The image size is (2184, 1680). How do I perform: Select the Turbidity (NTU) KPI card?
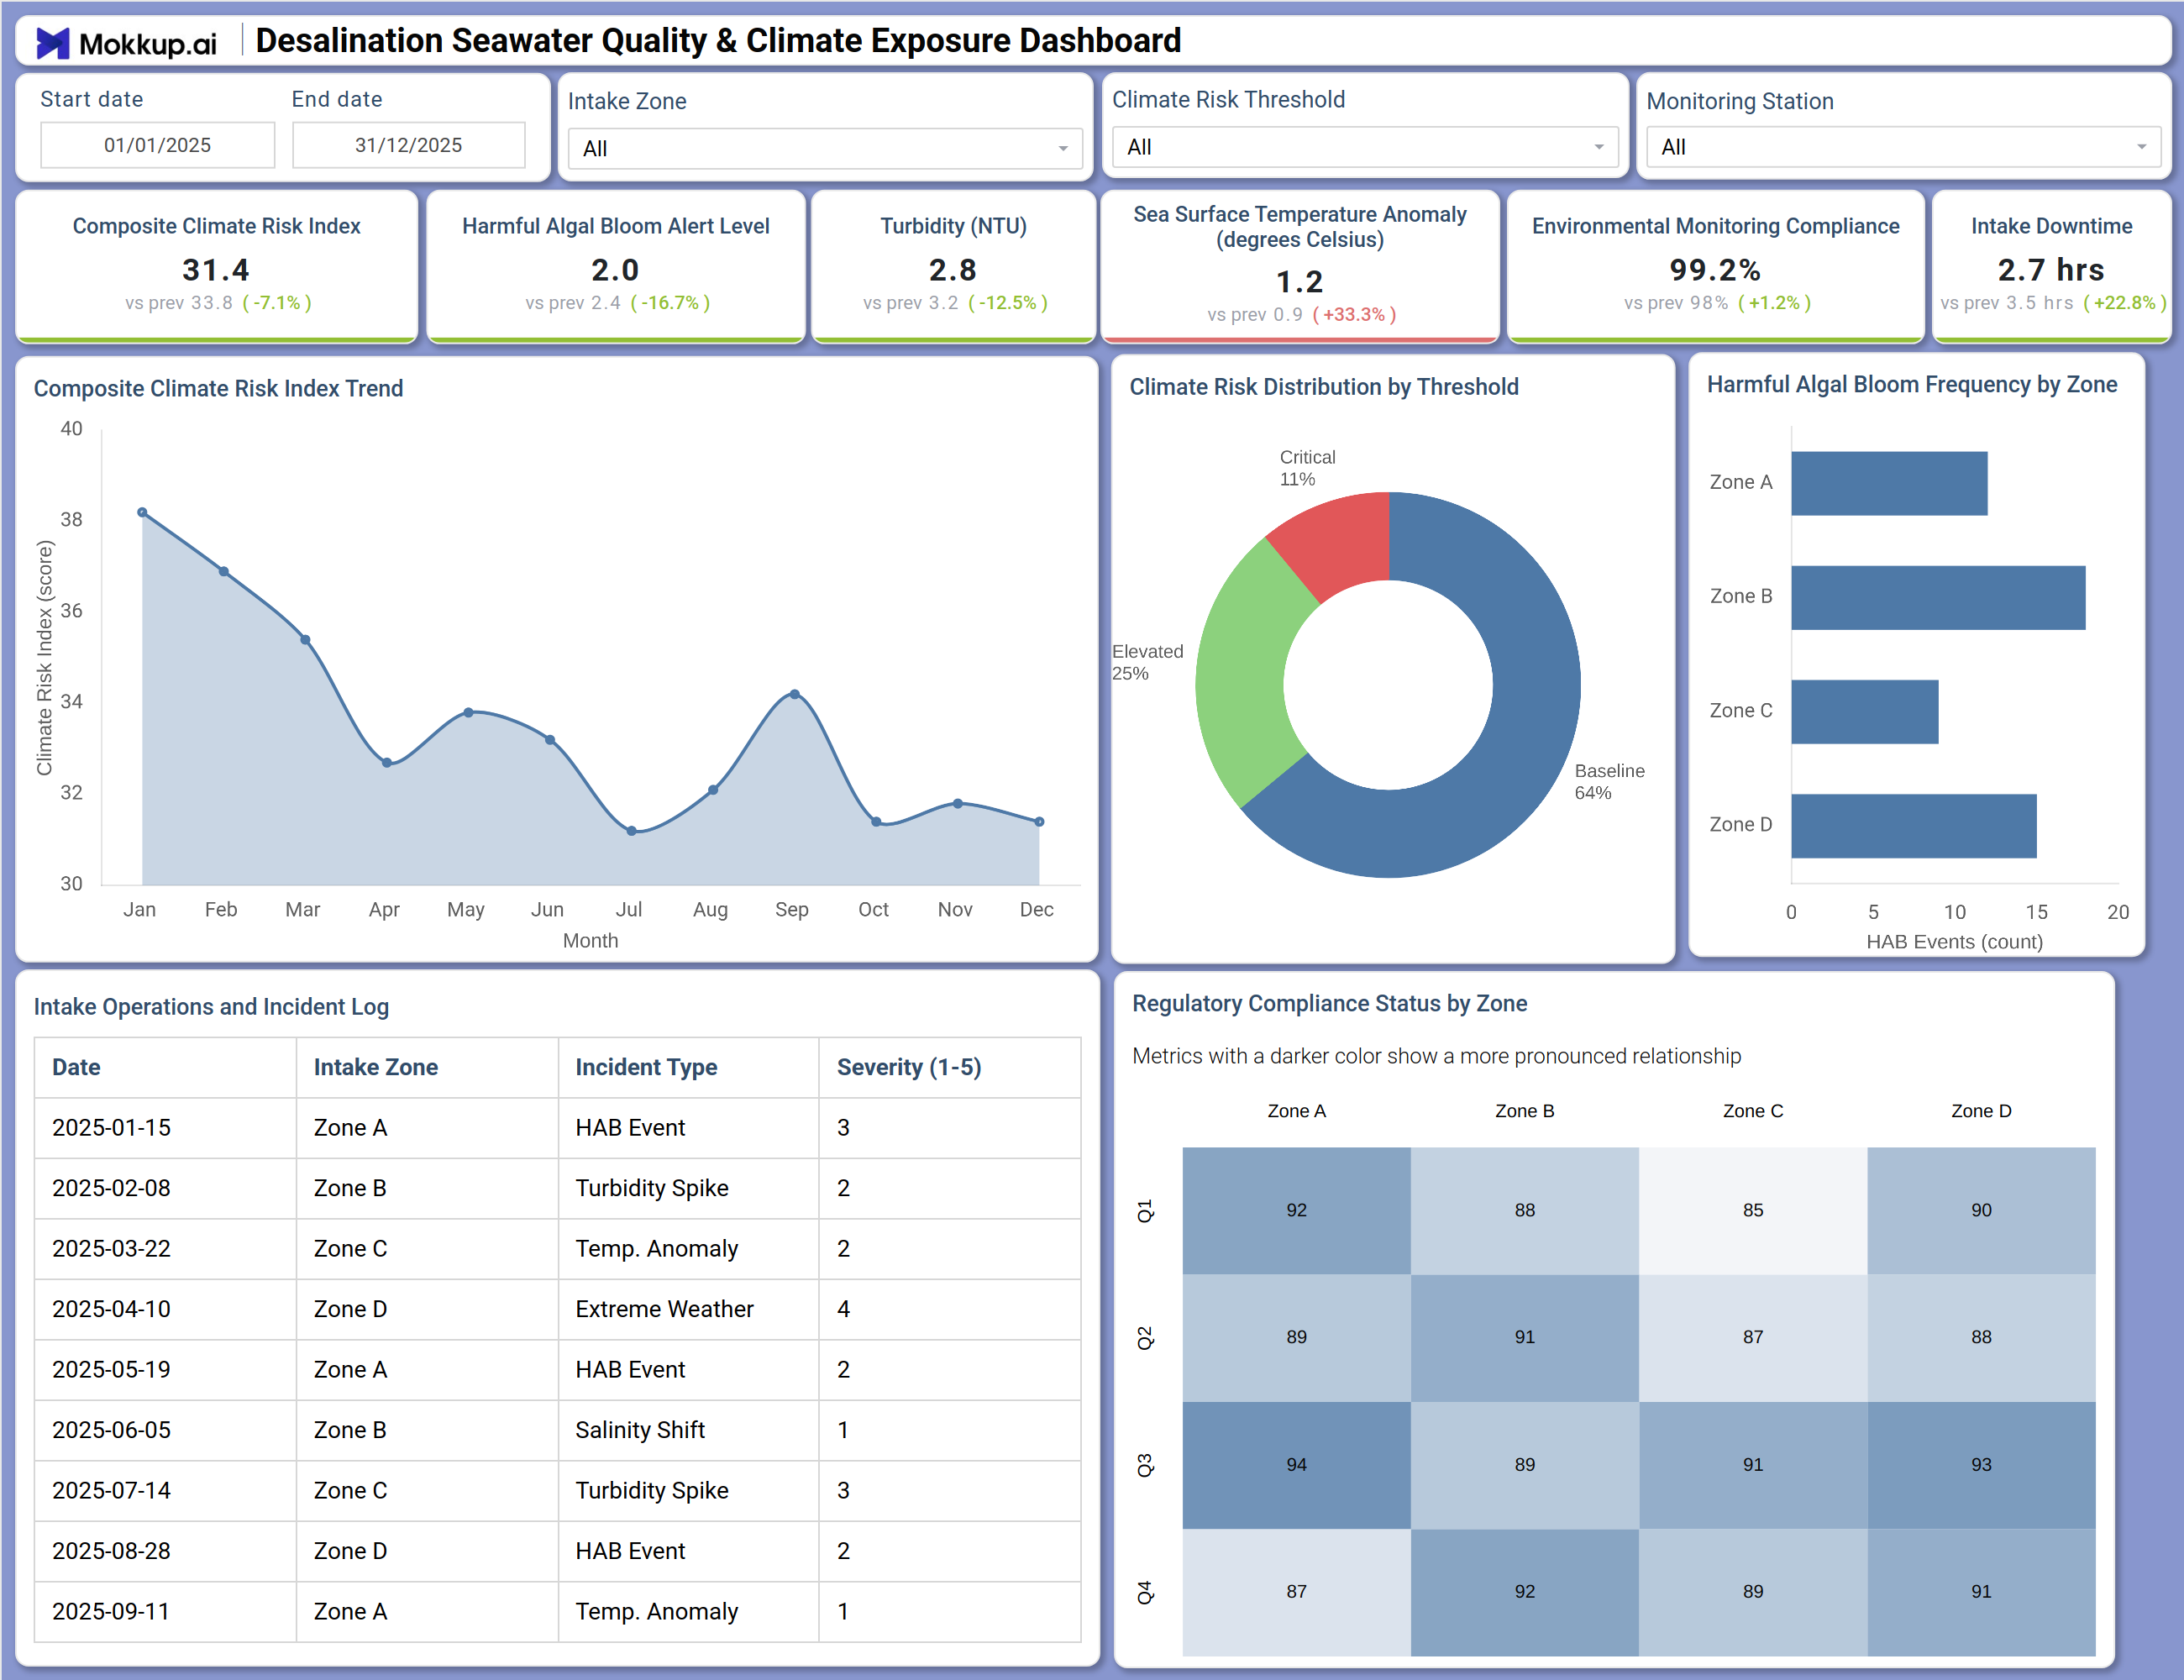pyautogui.click(x=953, y=266)
